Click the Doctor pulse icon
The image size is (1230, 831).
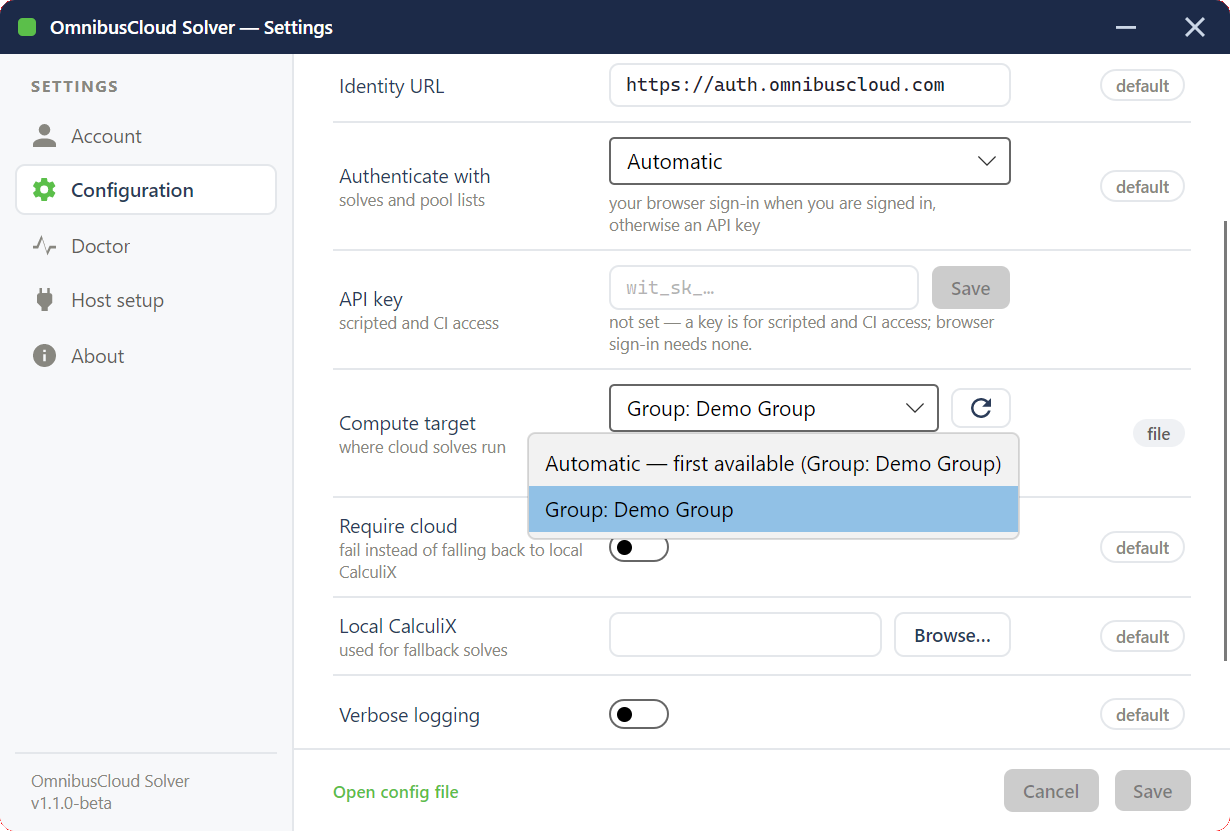pos(44,246)
